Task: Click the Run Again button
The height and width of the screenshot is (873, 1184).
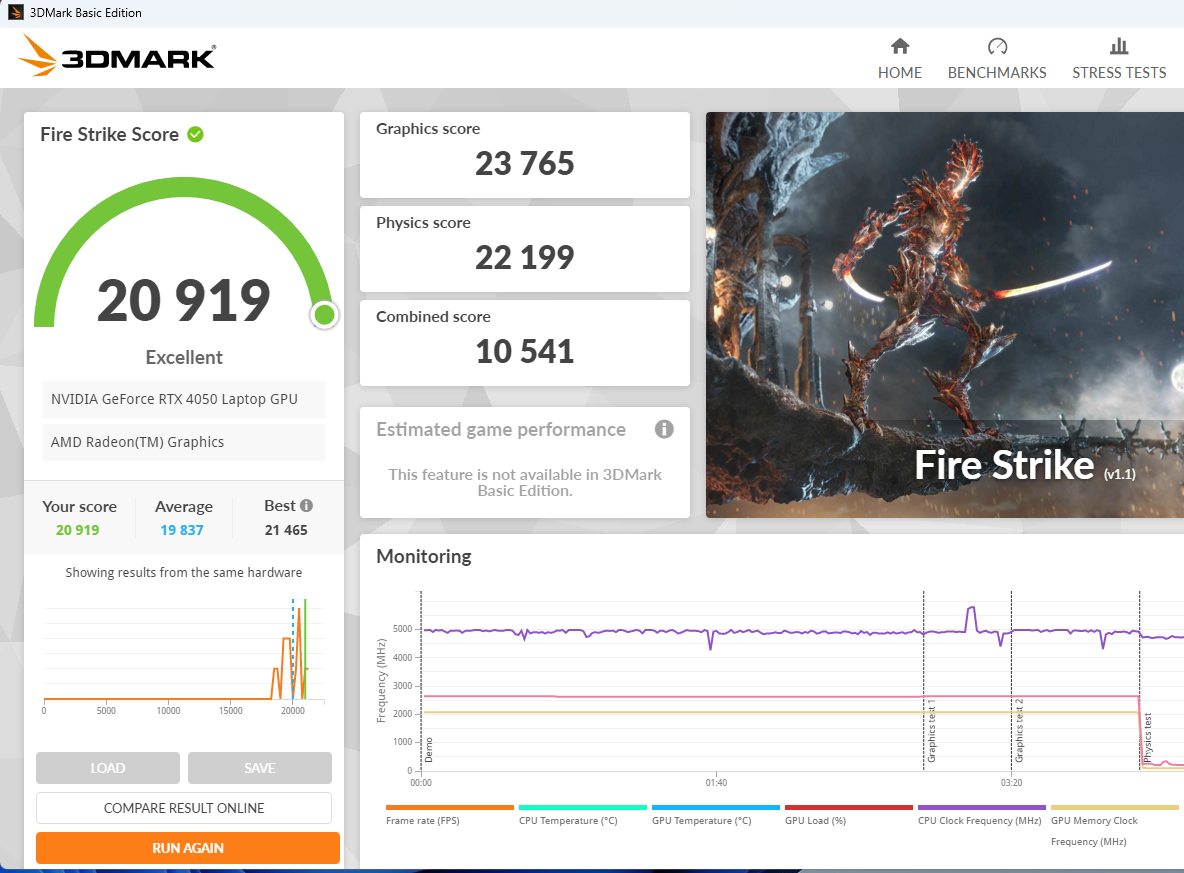Action: 188,848
